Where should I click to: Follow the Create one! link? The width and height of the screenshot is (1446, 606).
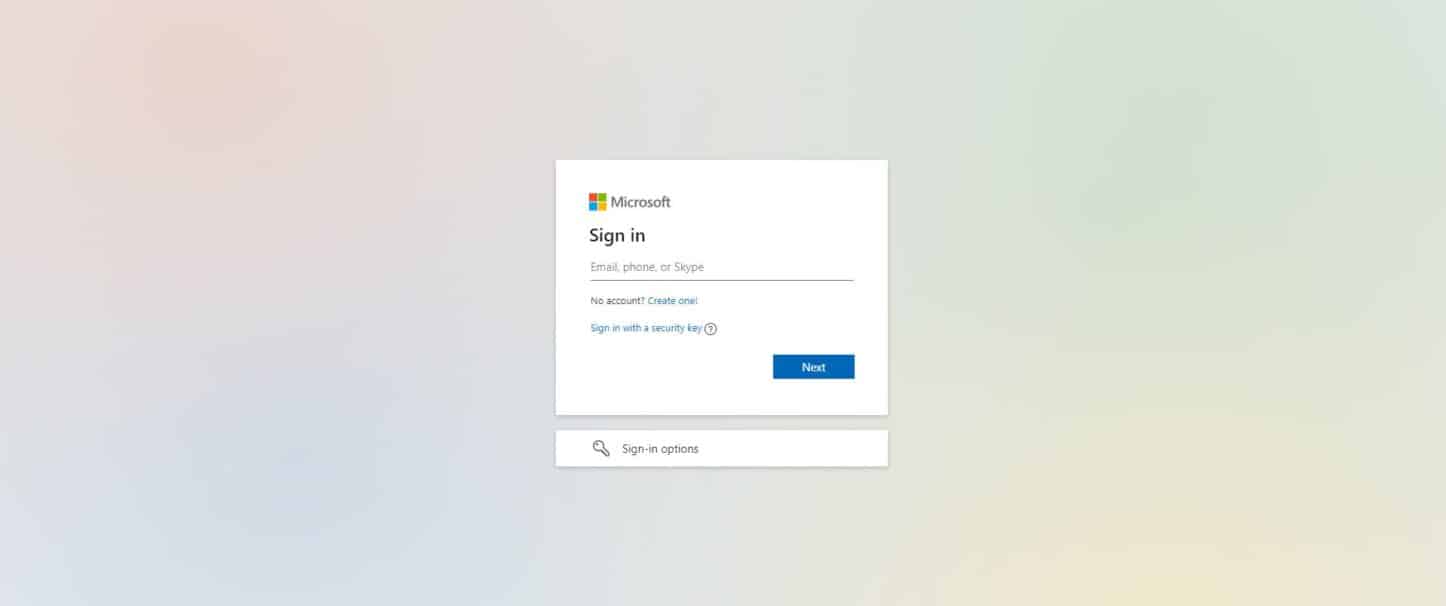pyautogui.click(x=672, y=301)
